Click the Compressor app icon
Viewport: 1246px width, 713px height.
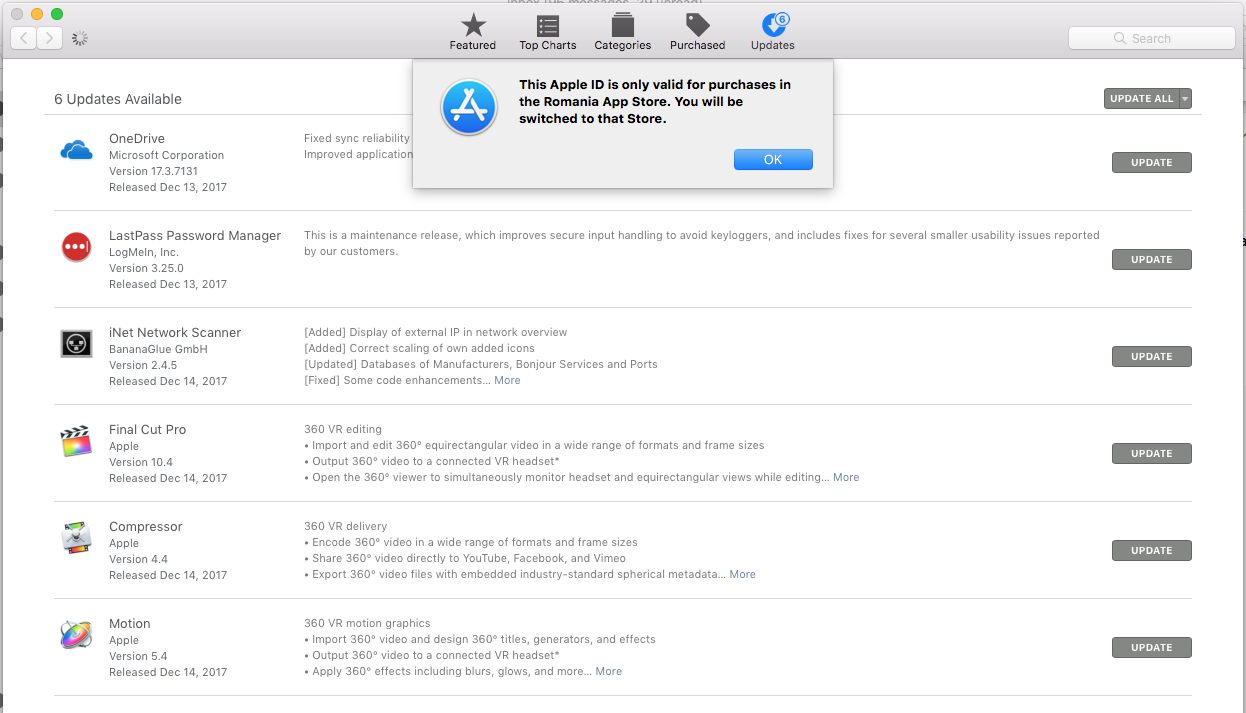(76, 538)
